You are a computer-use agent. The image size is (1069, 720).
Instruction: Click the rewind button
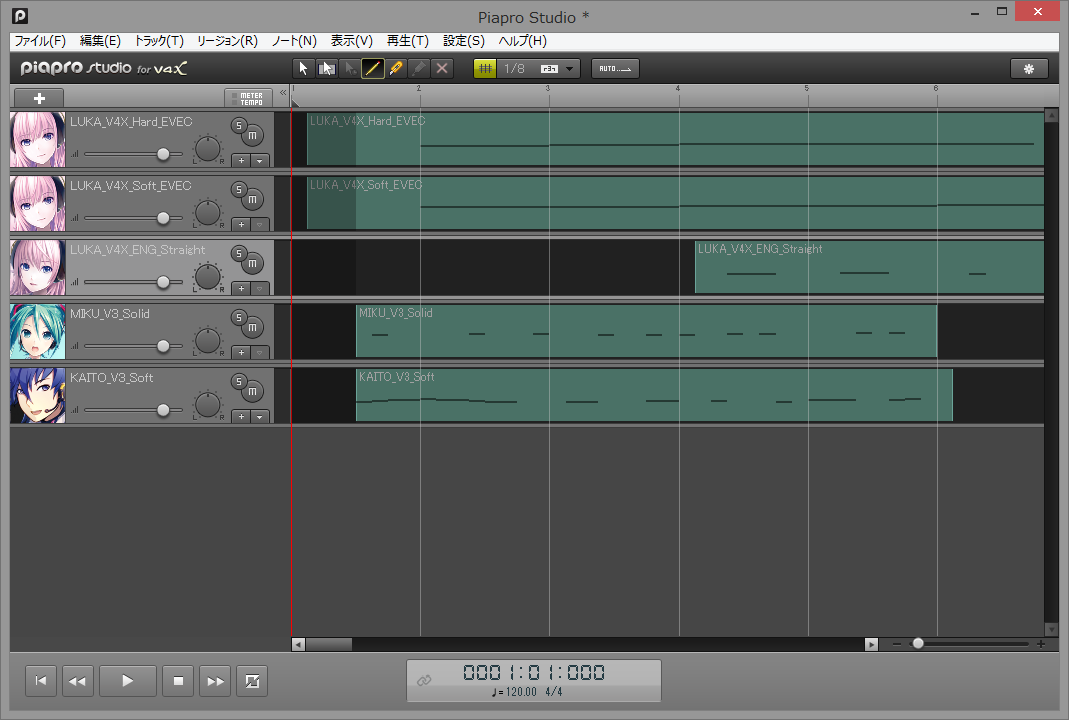(x=78, y=681)
